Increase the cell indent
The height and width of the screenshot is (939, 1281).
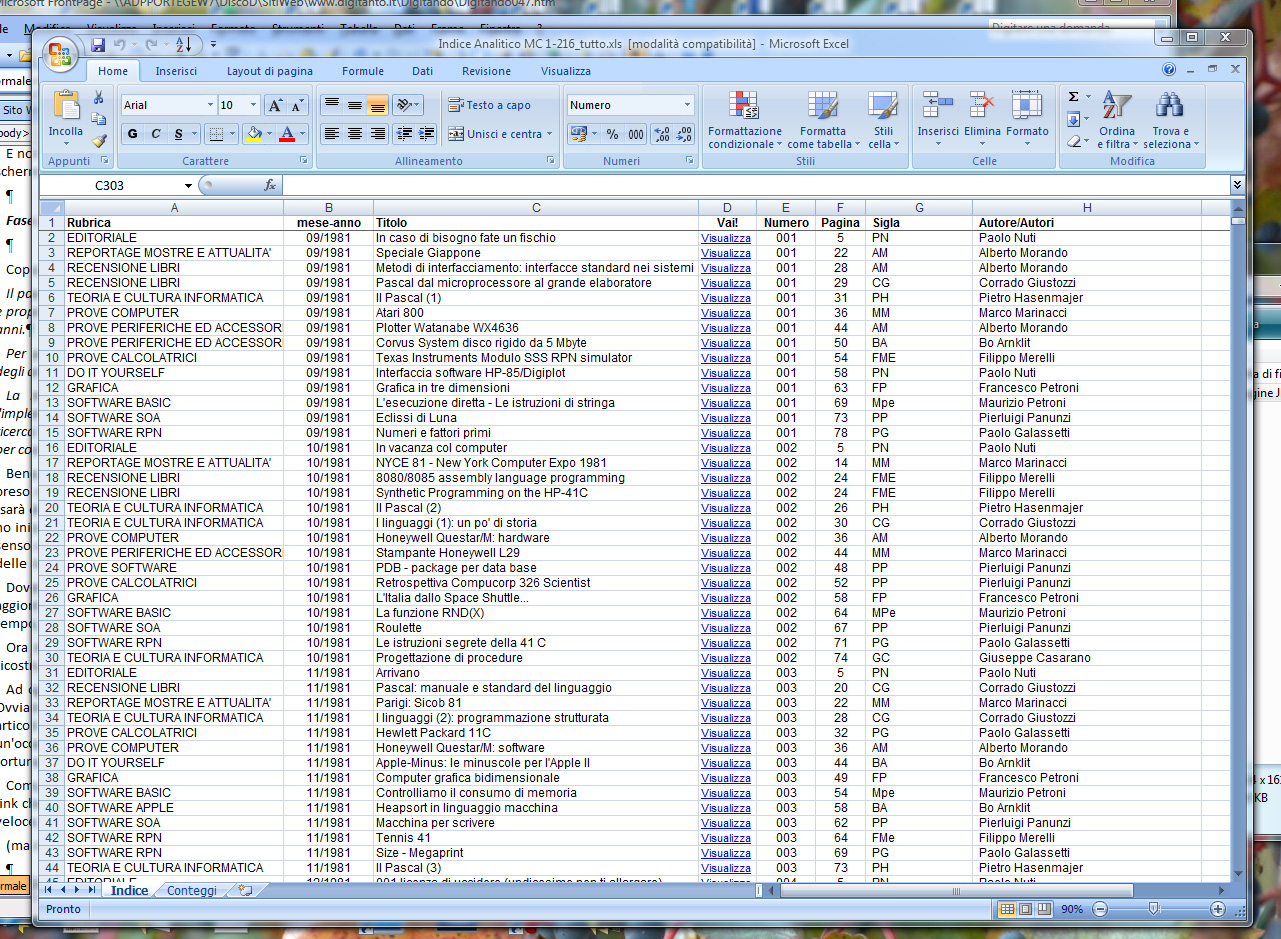[x=427, y=134]
